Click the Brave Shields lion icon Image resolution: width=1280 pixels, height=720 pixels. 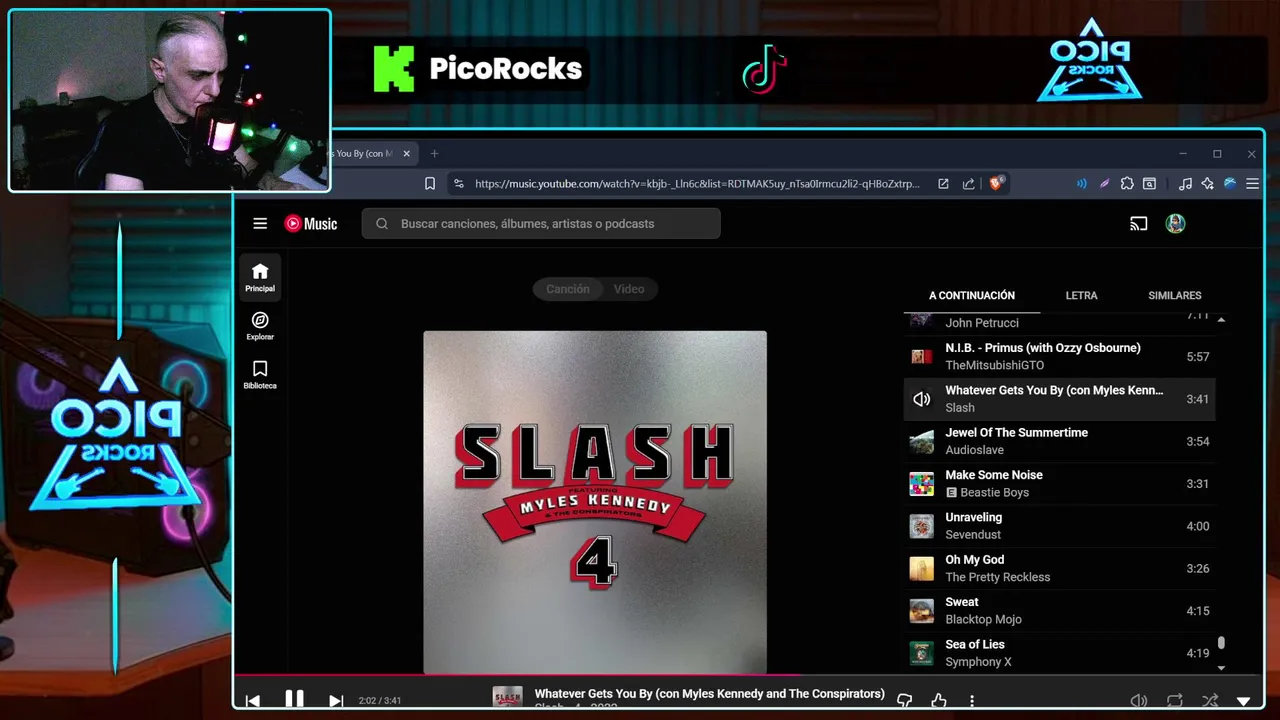[997, 184]
